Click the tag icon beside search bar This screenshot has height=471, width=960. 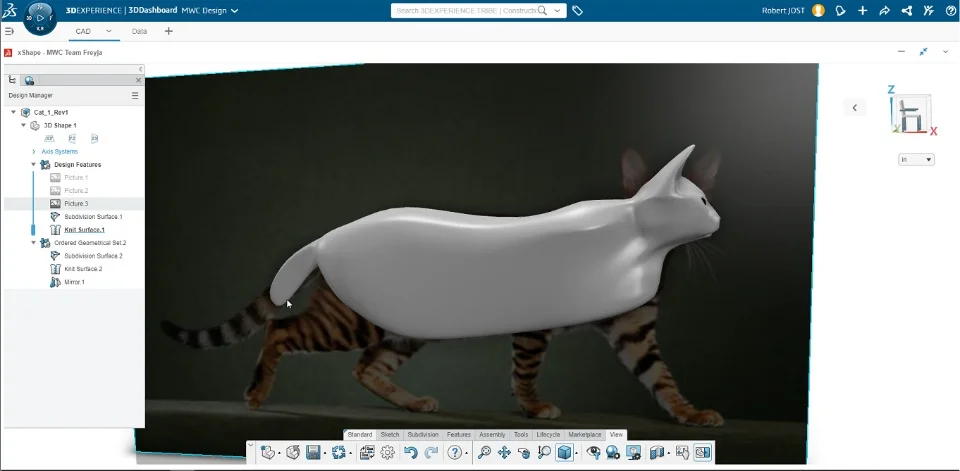[x=578, y=11]
